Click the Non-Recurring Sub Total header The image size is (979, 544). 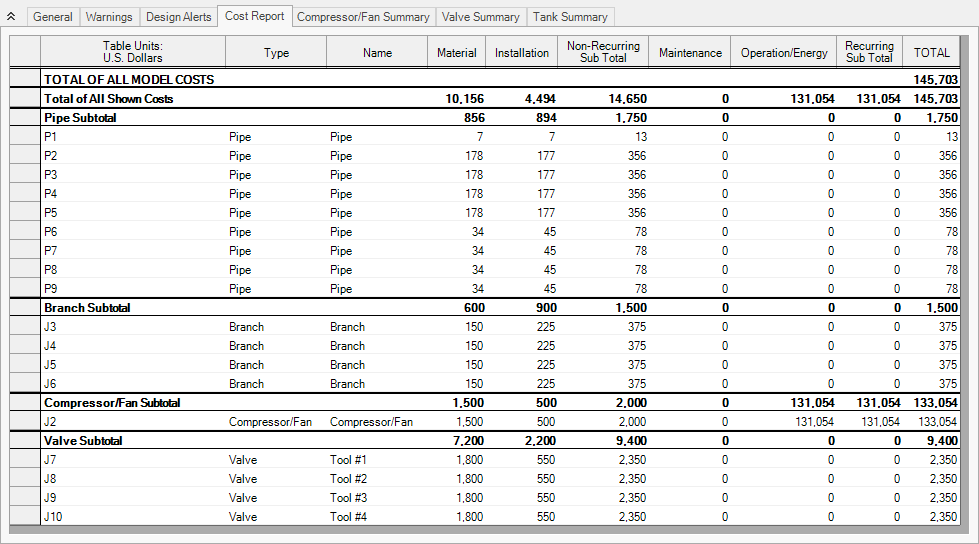click(x=603, y=52)
